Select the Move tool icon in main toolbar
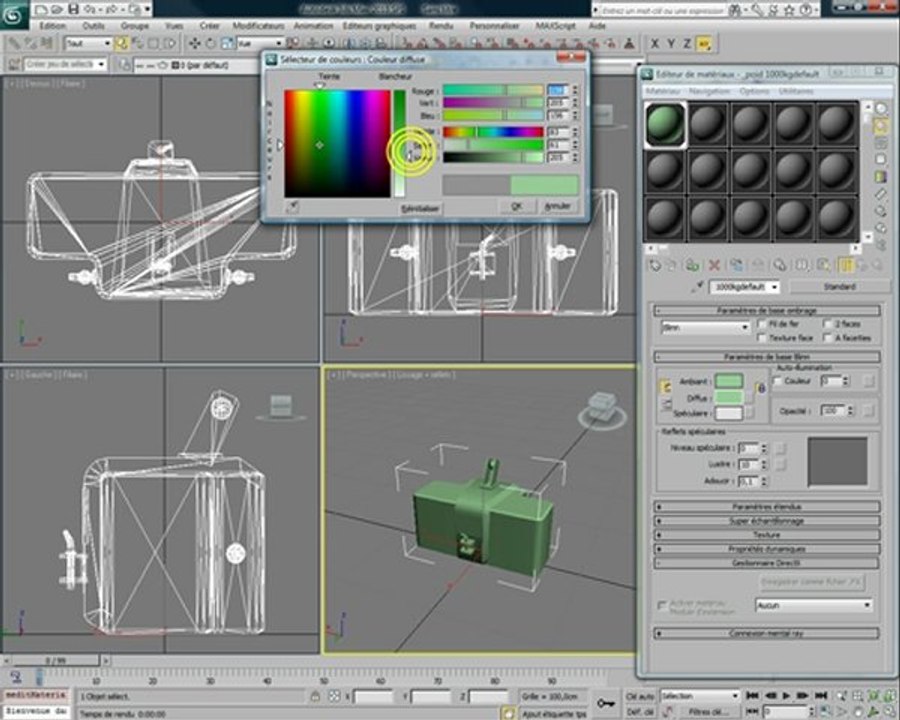This screenshot has height=720, width=900. click(195, 43)
